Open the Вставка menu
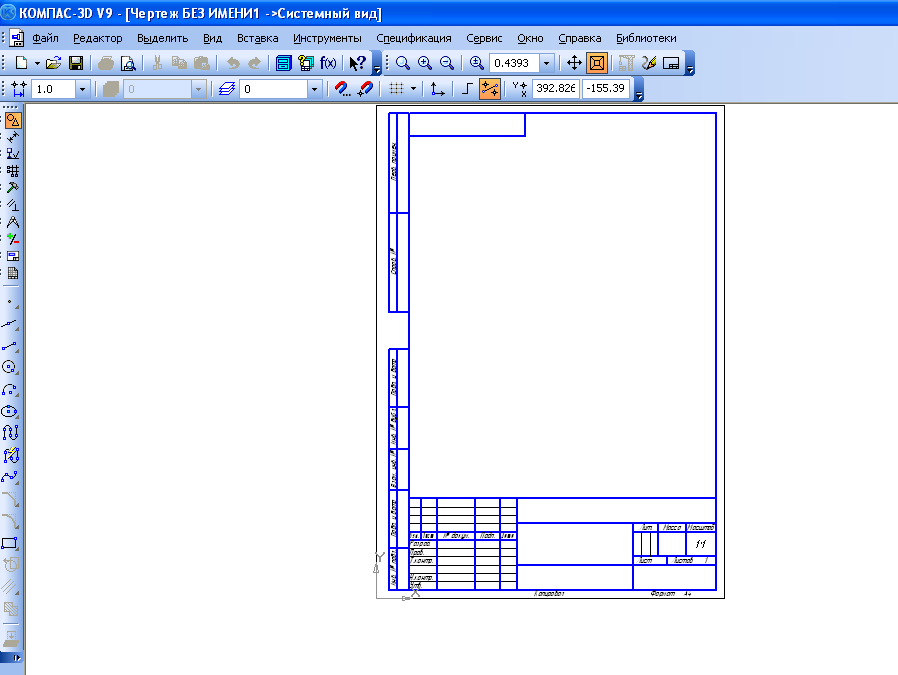Viewport: 898px width, 675px height. click(x=258, y=38)
